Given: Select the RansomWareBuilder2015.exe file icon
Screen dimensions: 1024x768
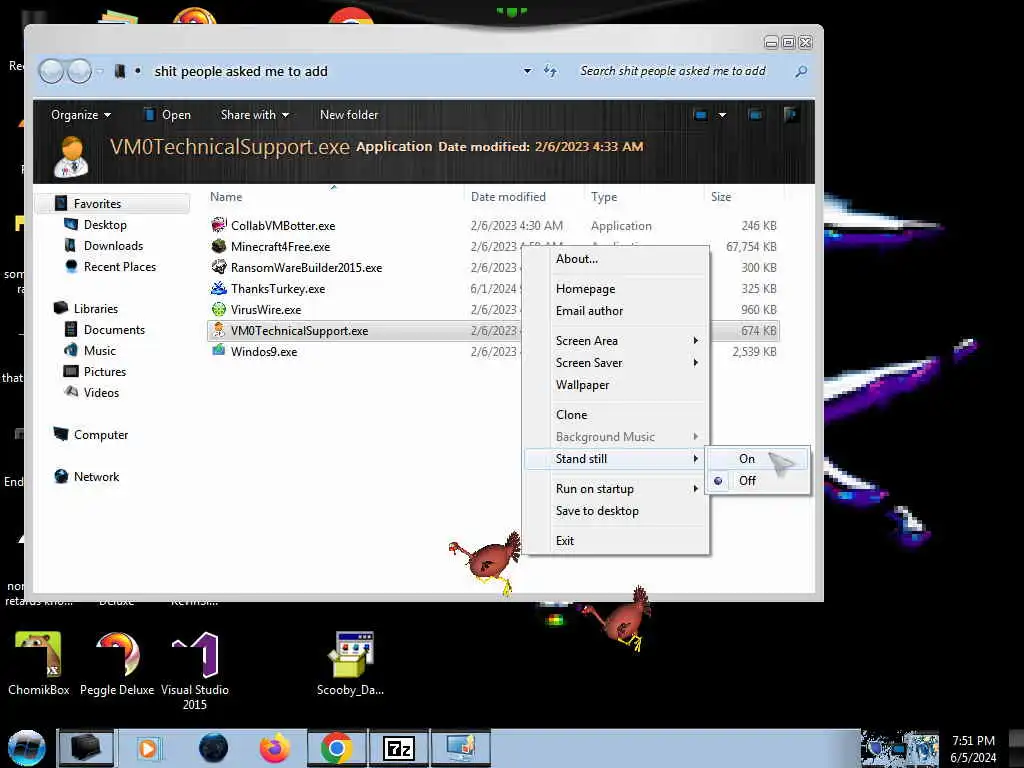Looking at the screenshot, I should pyautogui.click(x=219, y=267).
